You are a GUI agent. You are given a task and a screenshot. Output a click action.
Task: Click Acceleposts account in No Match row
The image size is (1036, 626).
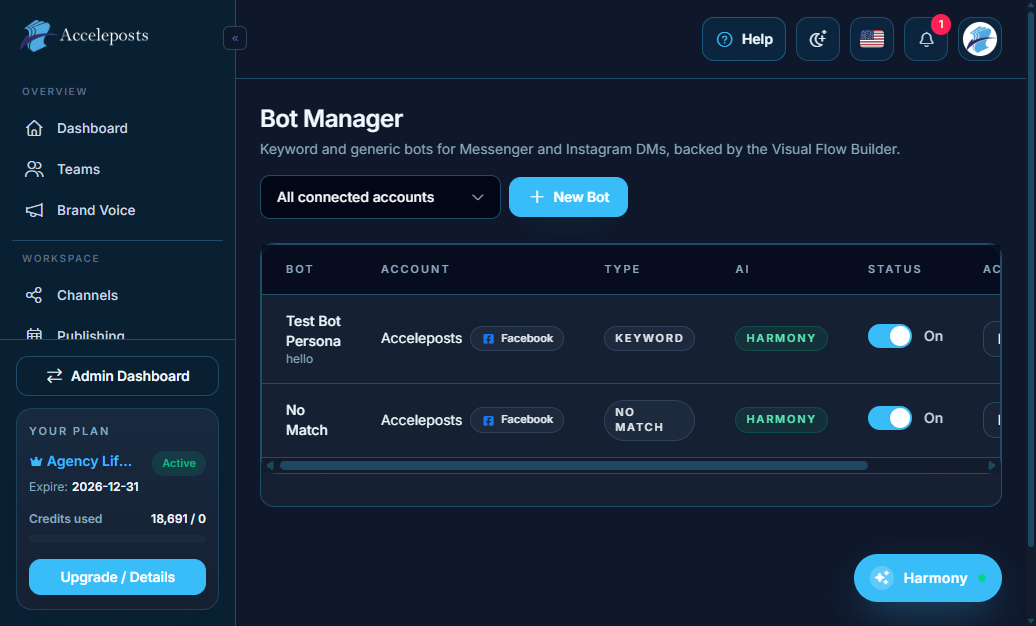422,420
